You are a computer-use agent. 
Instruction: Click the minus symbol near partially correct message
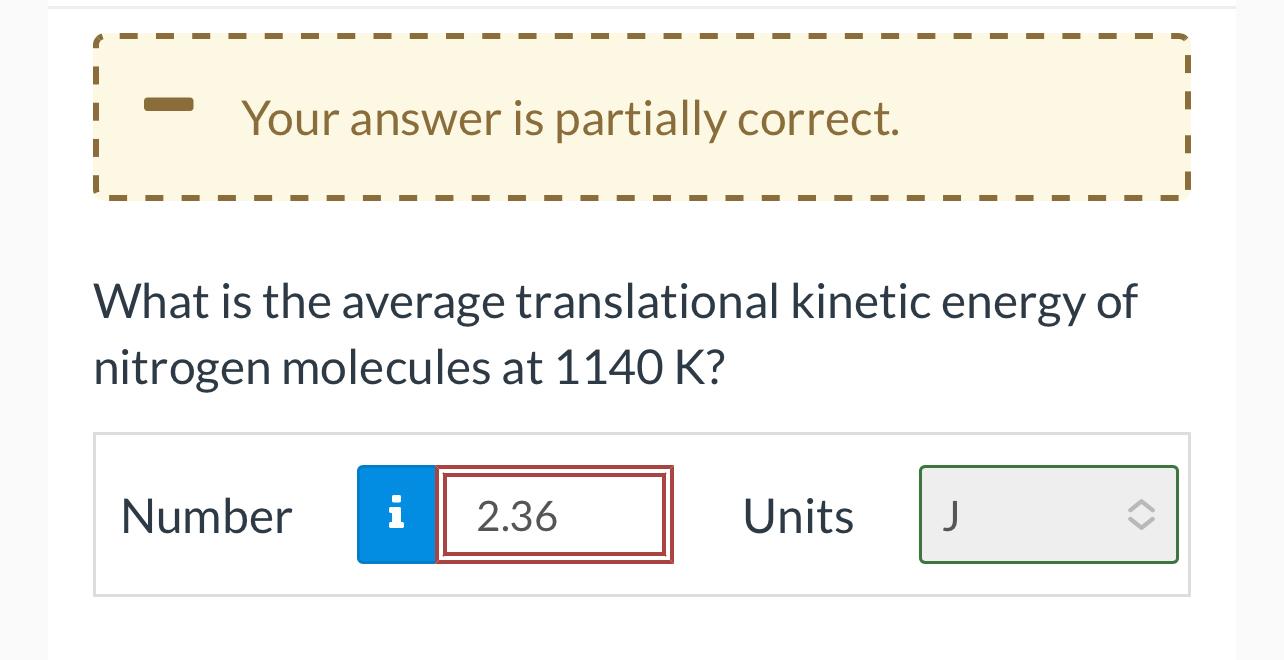(170, 104)
